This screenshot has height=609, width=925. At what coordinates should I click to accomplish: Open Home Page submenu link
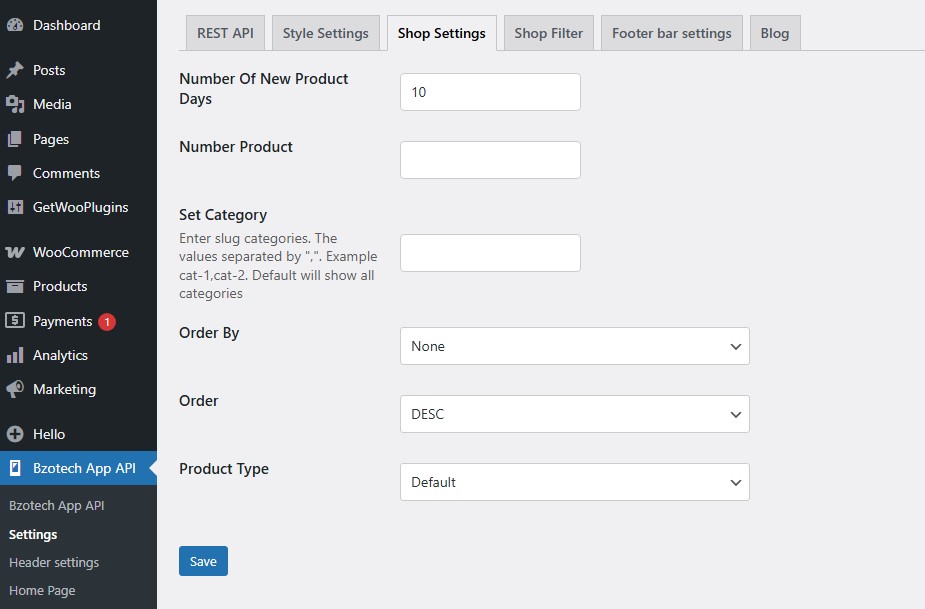point(42,591)
